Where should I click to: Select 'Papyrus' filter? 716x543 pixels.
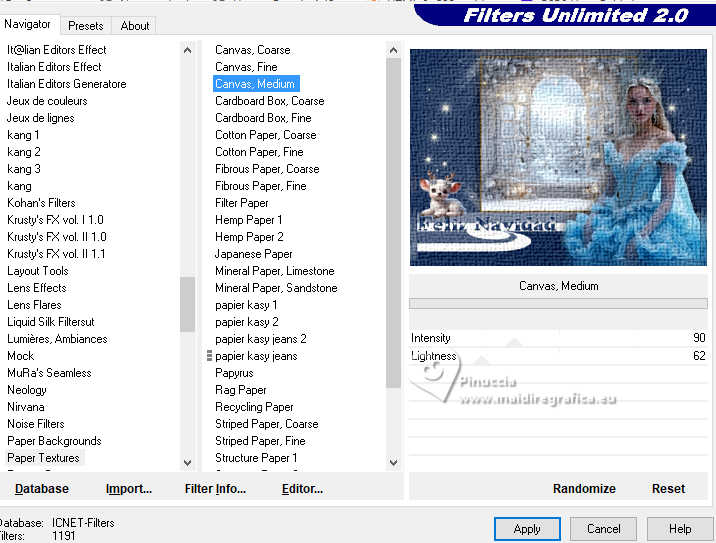[x=234, y=373]
